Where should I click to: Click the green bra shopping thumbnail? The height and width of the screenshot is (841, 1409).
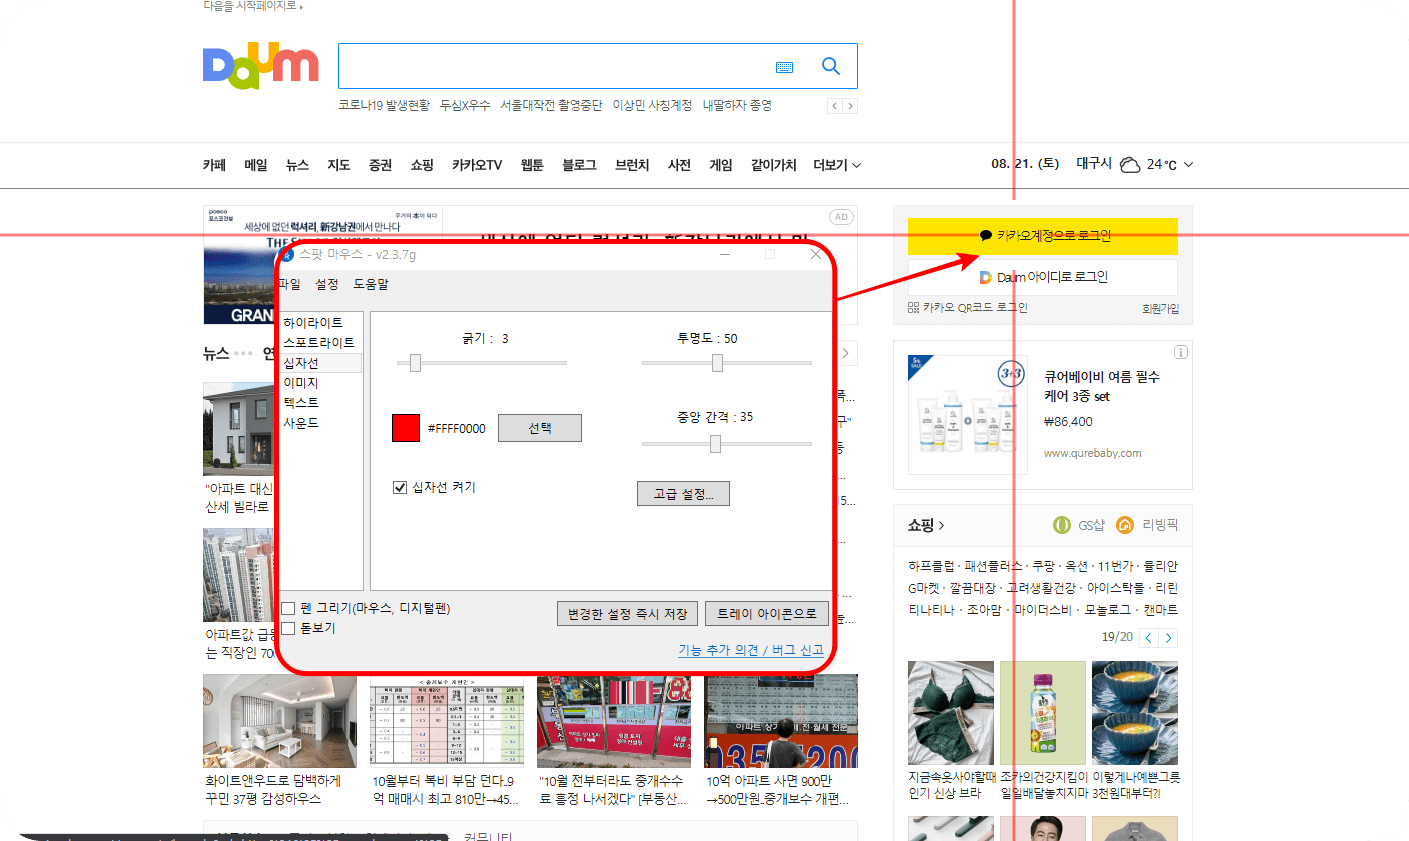[951, 713]
